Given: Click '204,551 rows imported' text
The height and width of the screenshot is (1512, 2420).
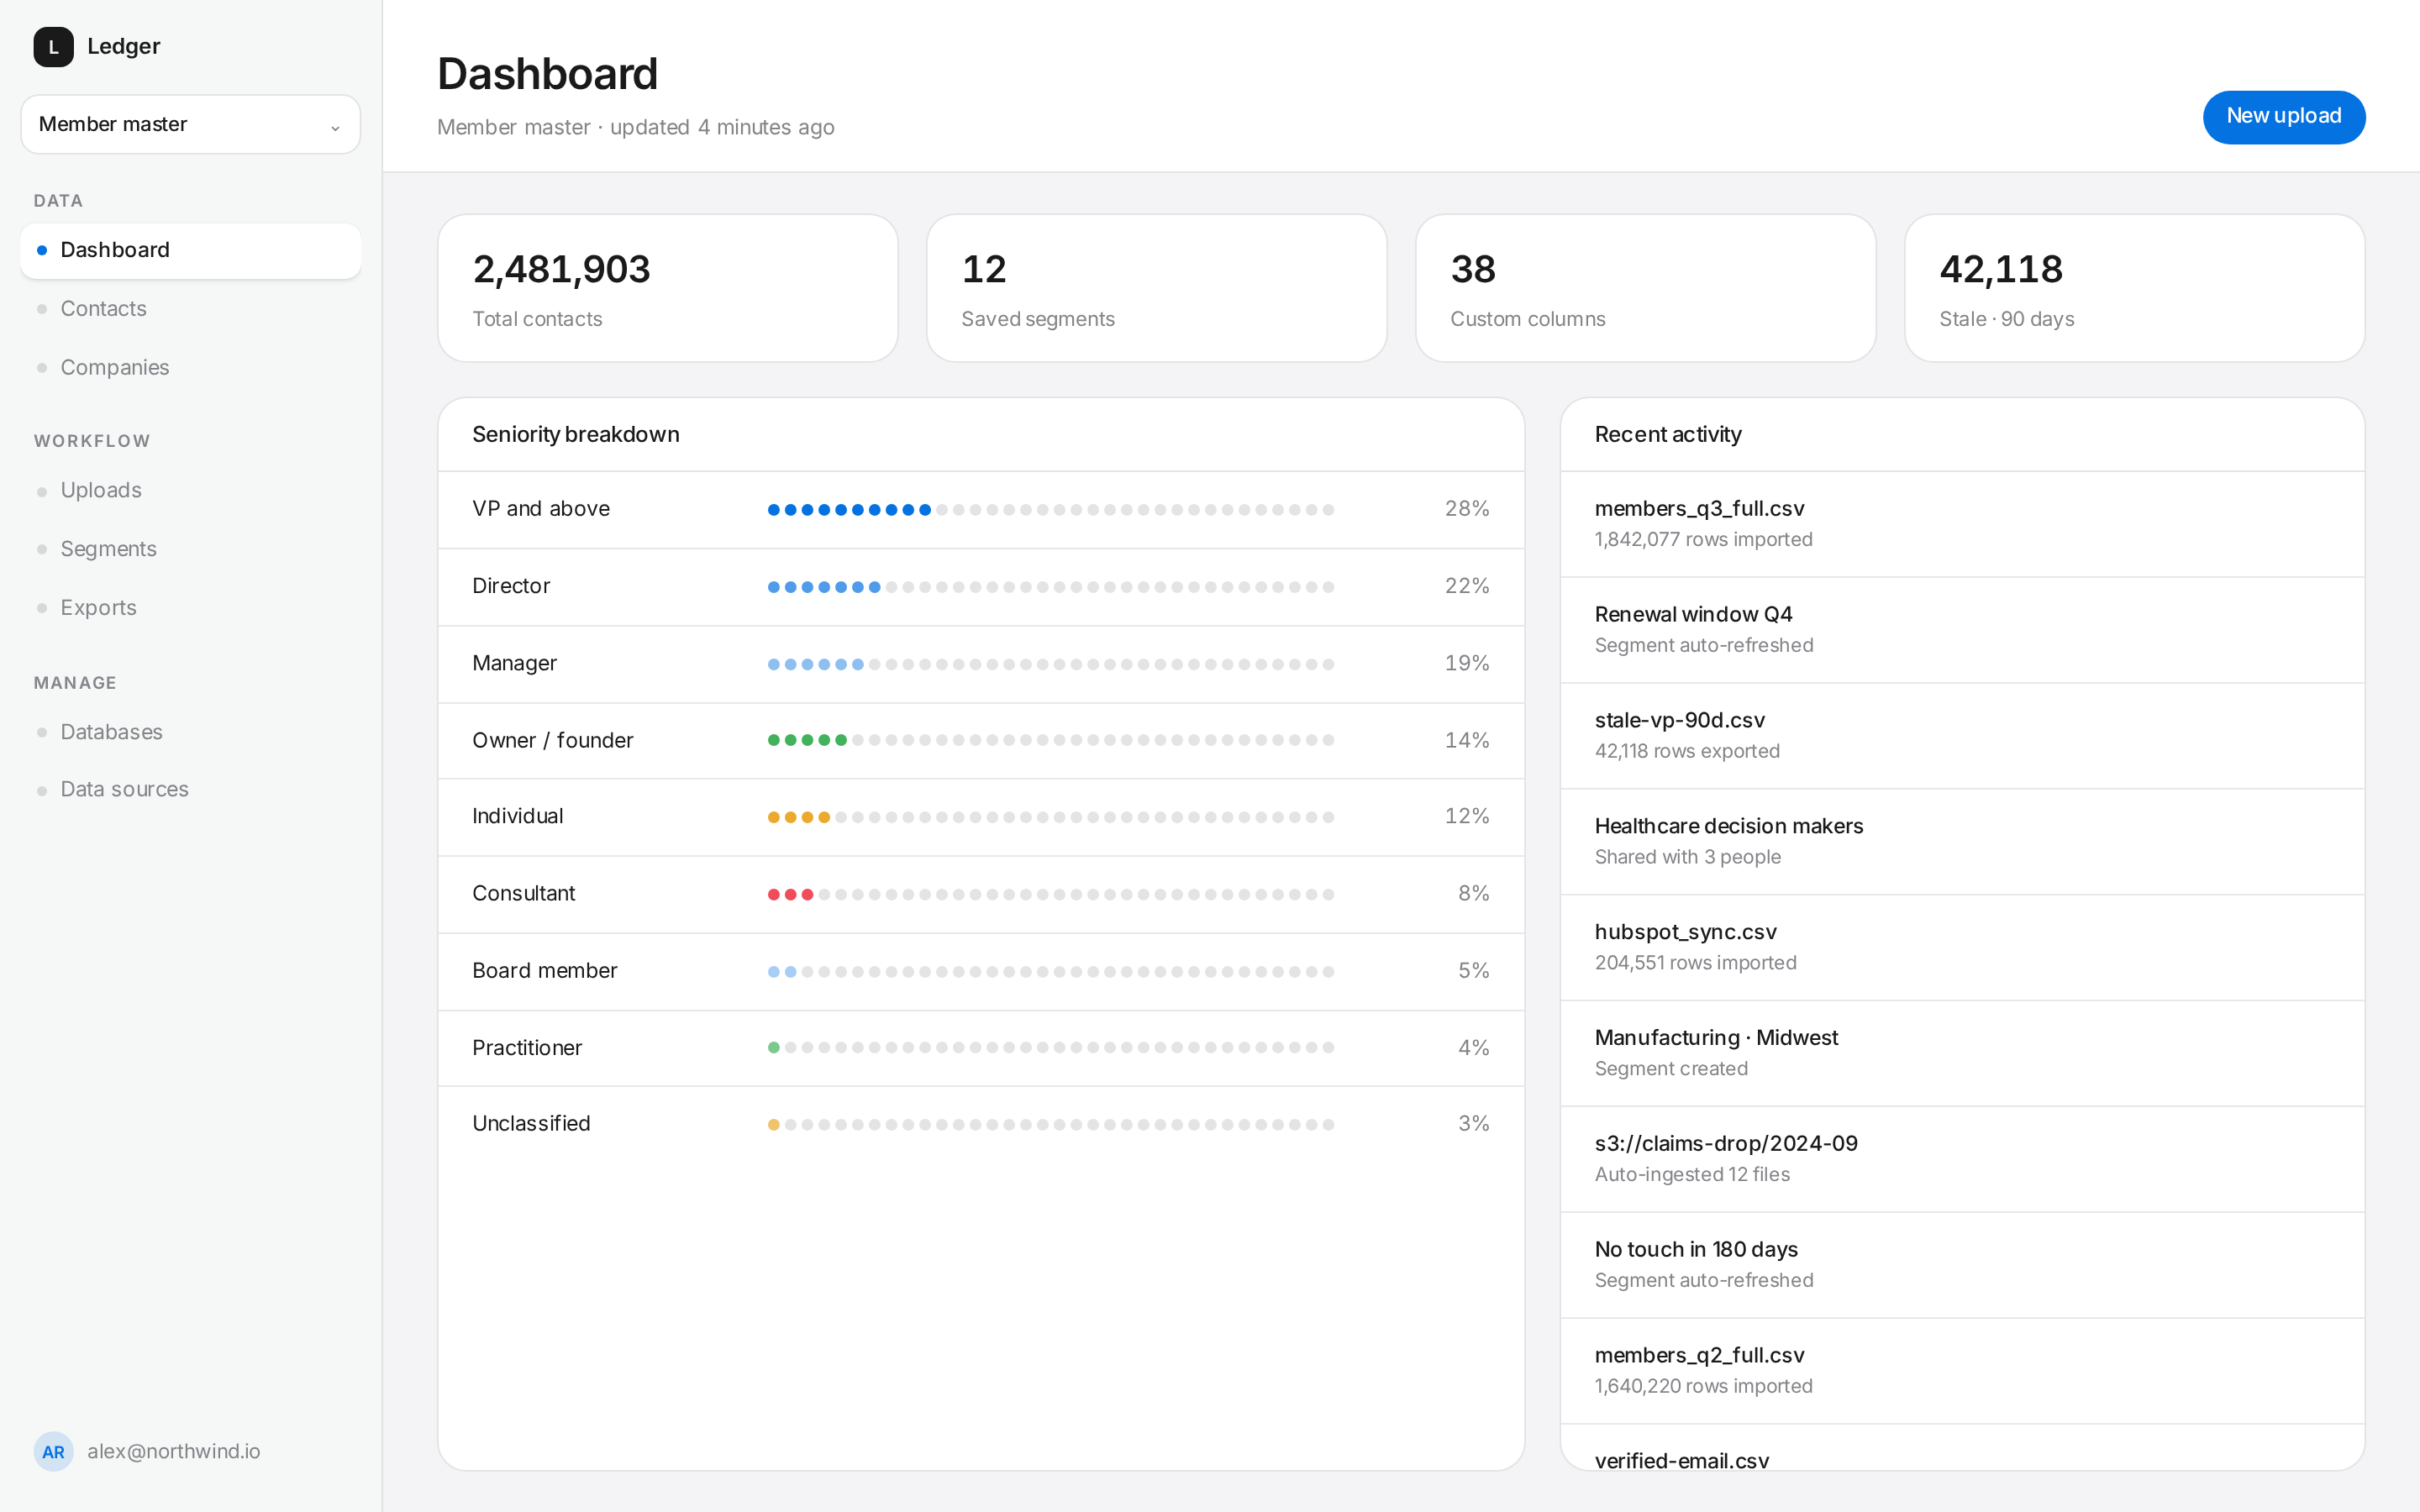Looking at the screenshot, I should tap(1695, 963).
